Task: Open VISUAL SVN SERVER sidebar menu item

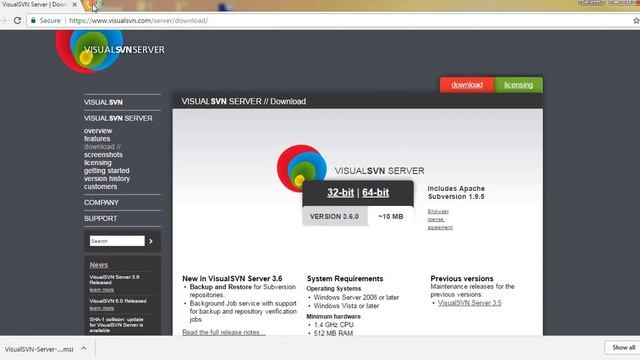Action: coord(118,118)
